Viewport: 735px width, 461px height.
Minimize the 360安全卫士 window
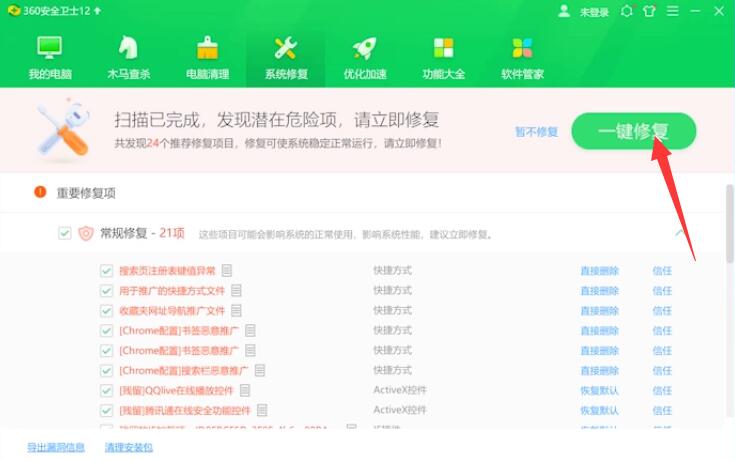pos(696,11)
